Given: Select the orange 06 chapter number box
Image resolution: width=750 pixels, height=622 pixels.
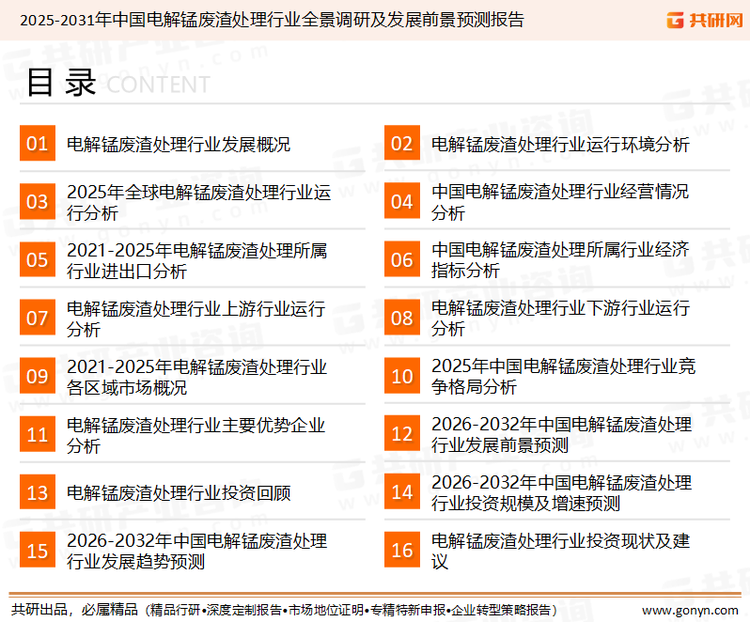Looking at the screenshot, I should (x=402, y=259).
